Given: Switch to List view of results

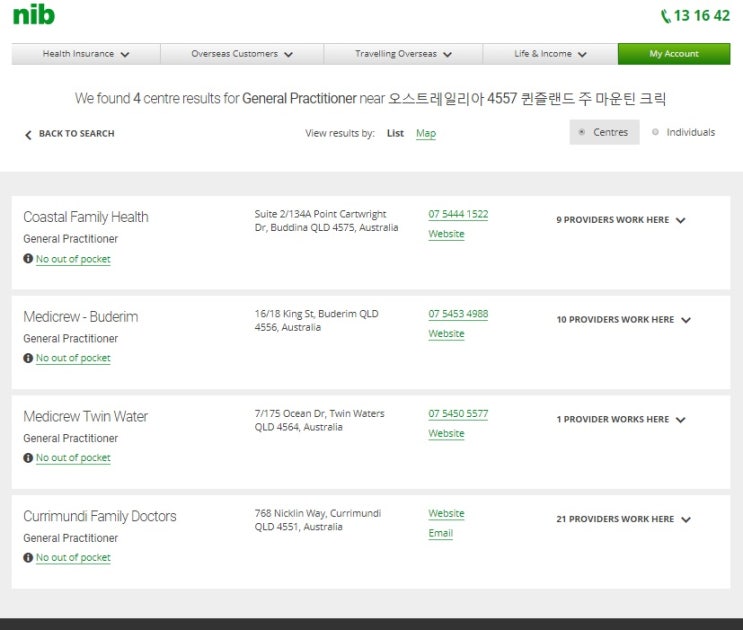Looking at the screenshot, I should 395,133.
